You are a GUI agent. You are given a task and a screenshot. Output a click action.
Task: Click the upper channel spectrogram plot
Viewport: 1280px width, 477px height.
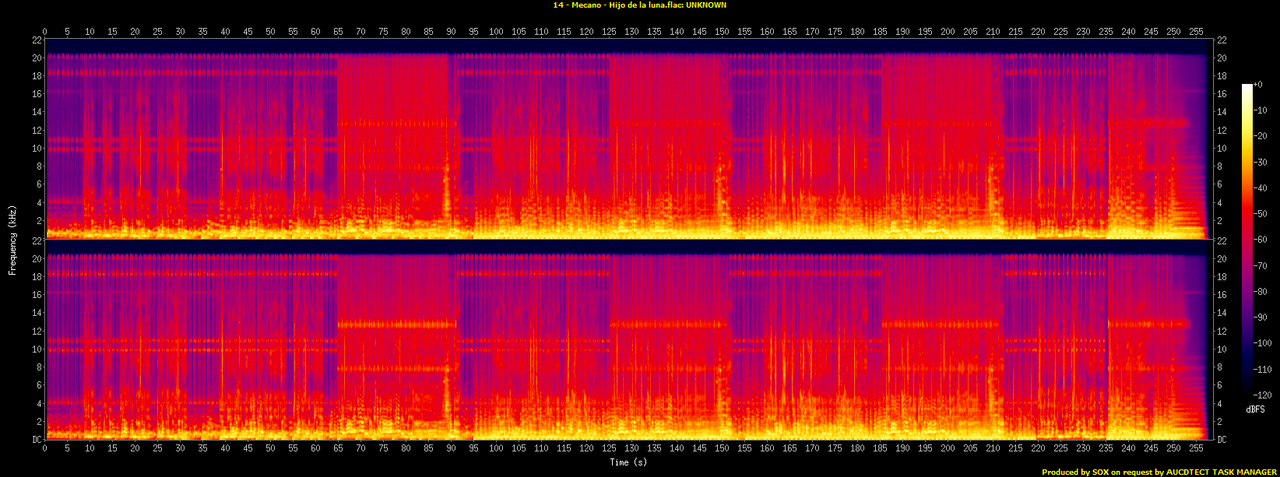pos(628,137)
